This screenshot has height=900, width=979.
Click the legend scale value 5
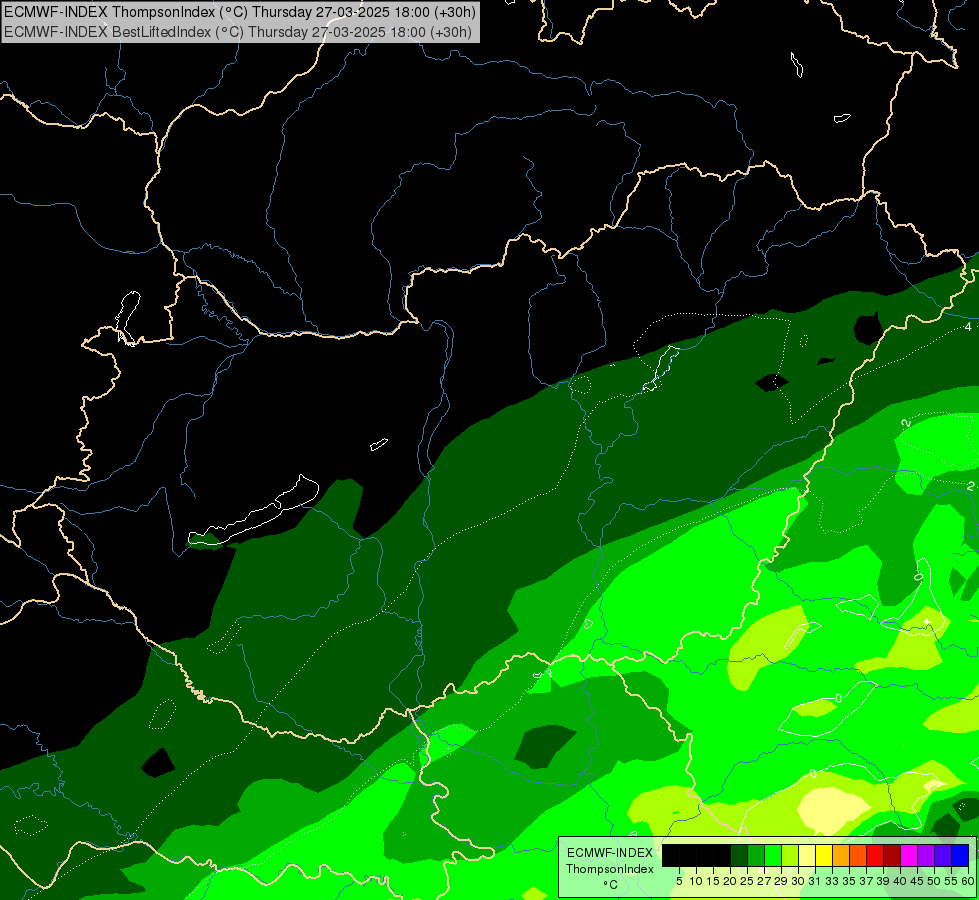coord(679,881)
